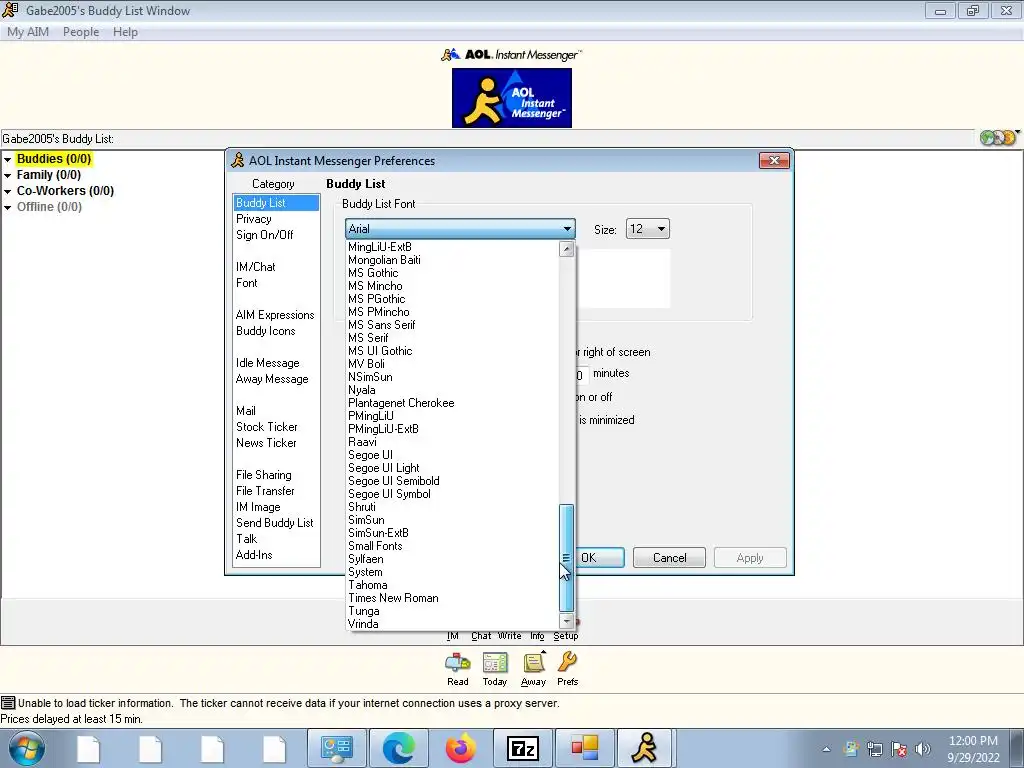Click the font list scroll down arrow
Image resolution: width=1024 pixels, height=768 pixels.
[x=567, y=622]
